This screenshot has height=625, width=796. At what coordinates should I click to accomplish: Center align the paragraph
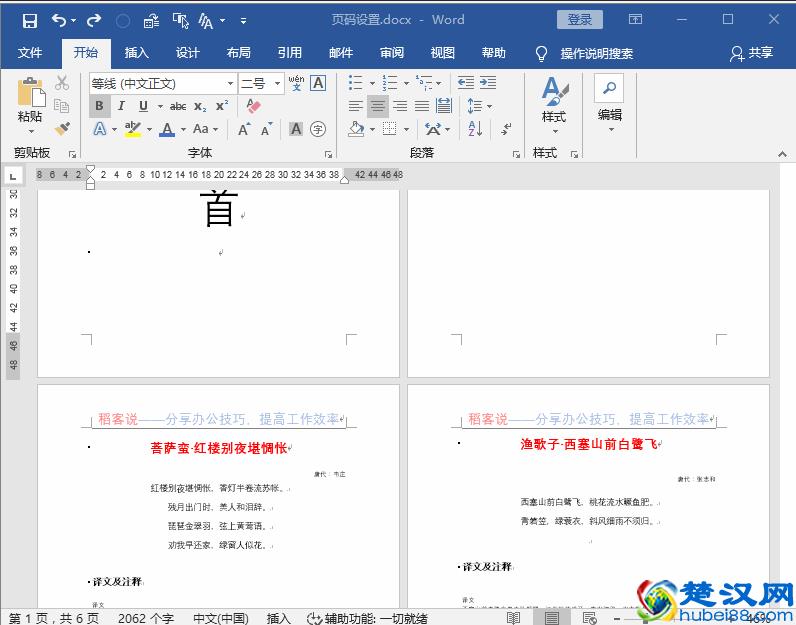[x=378, y=106]
